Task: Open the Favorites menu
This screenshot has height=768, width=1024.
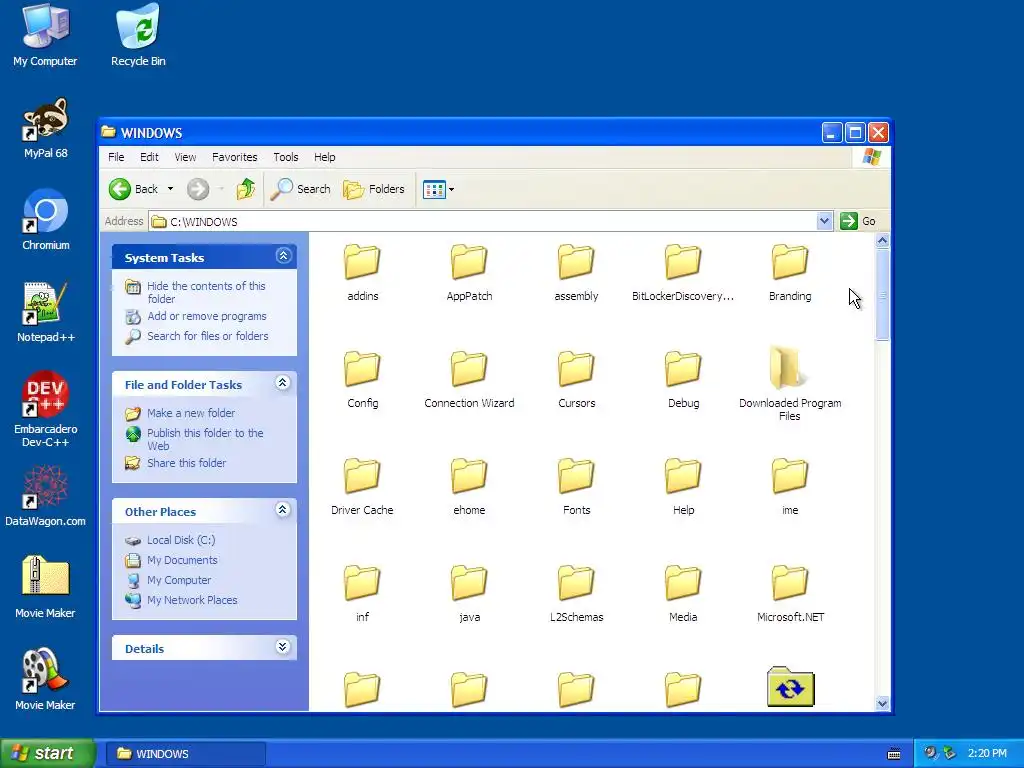Action: 234,157
